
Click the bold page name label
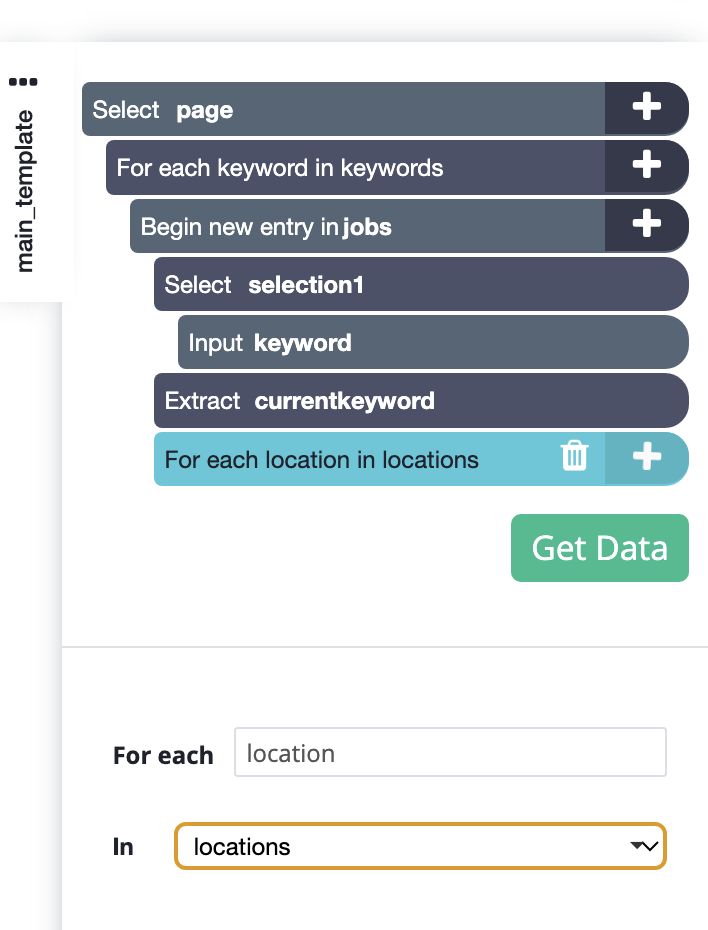[205, 111]
